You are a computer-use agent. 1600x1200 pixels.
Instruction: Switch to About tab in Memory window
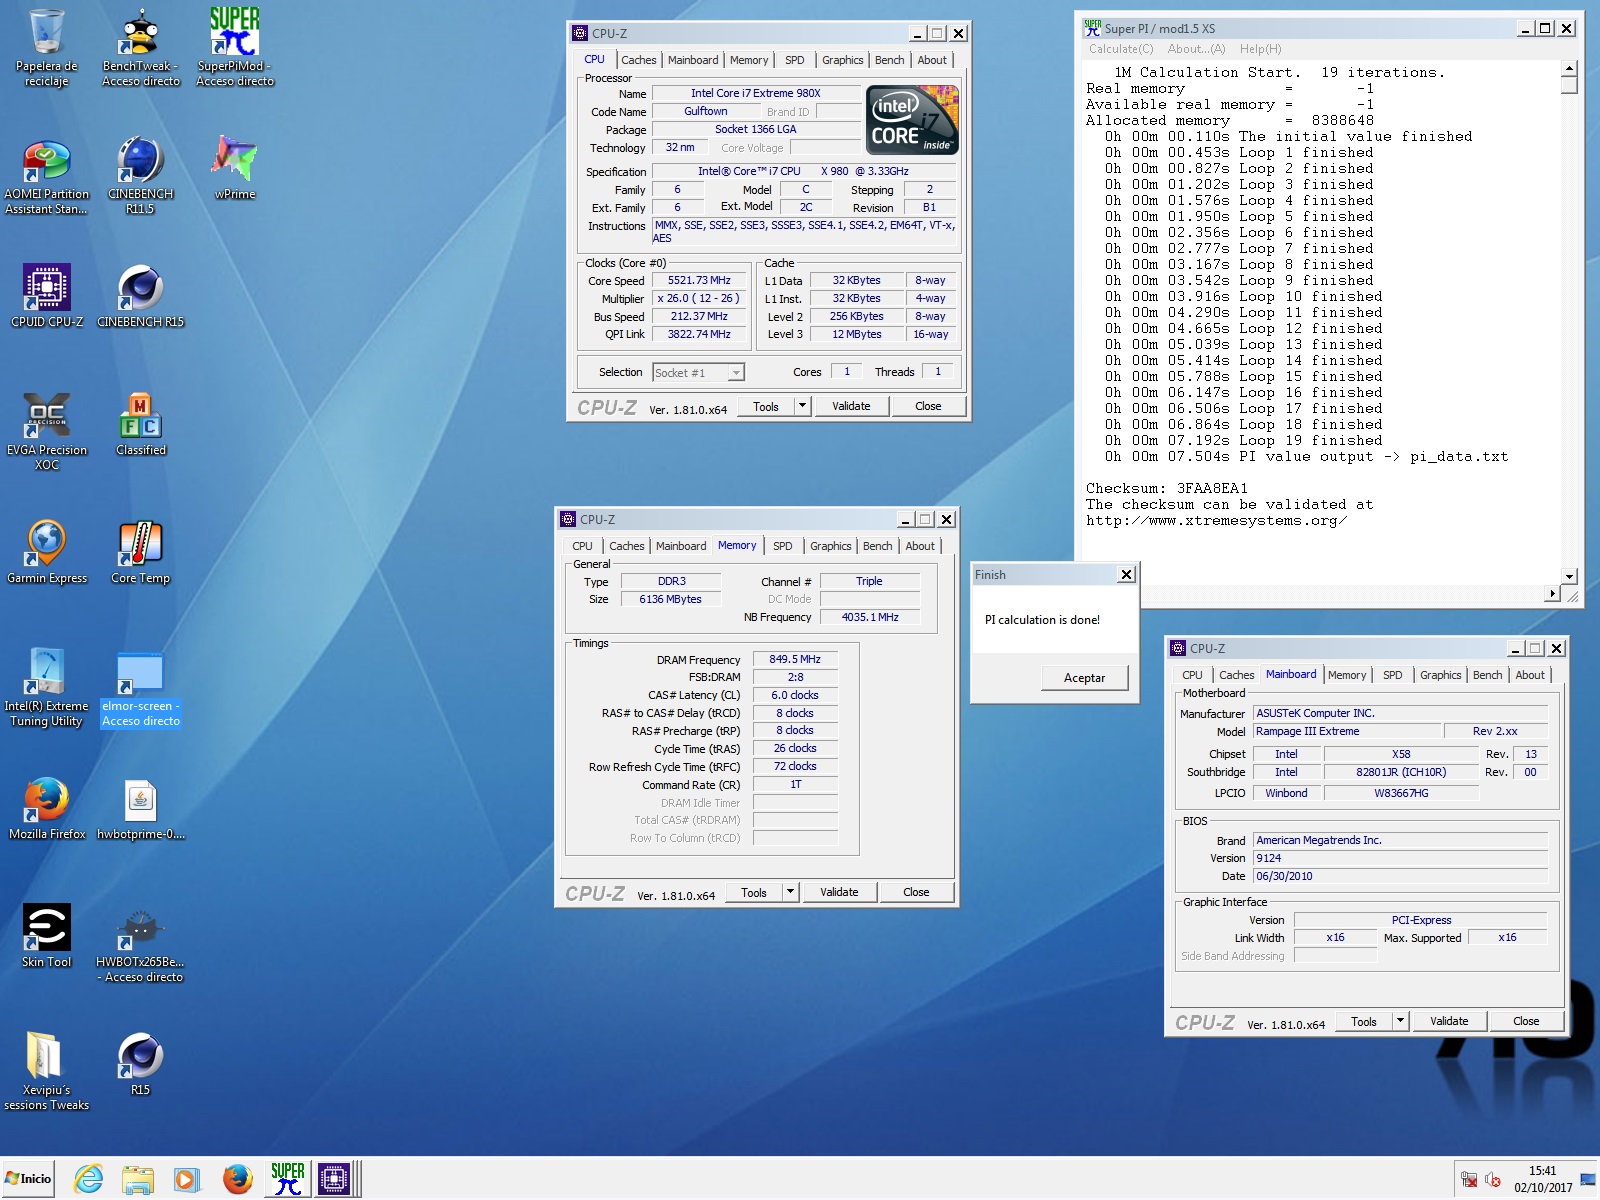[920, 546]
